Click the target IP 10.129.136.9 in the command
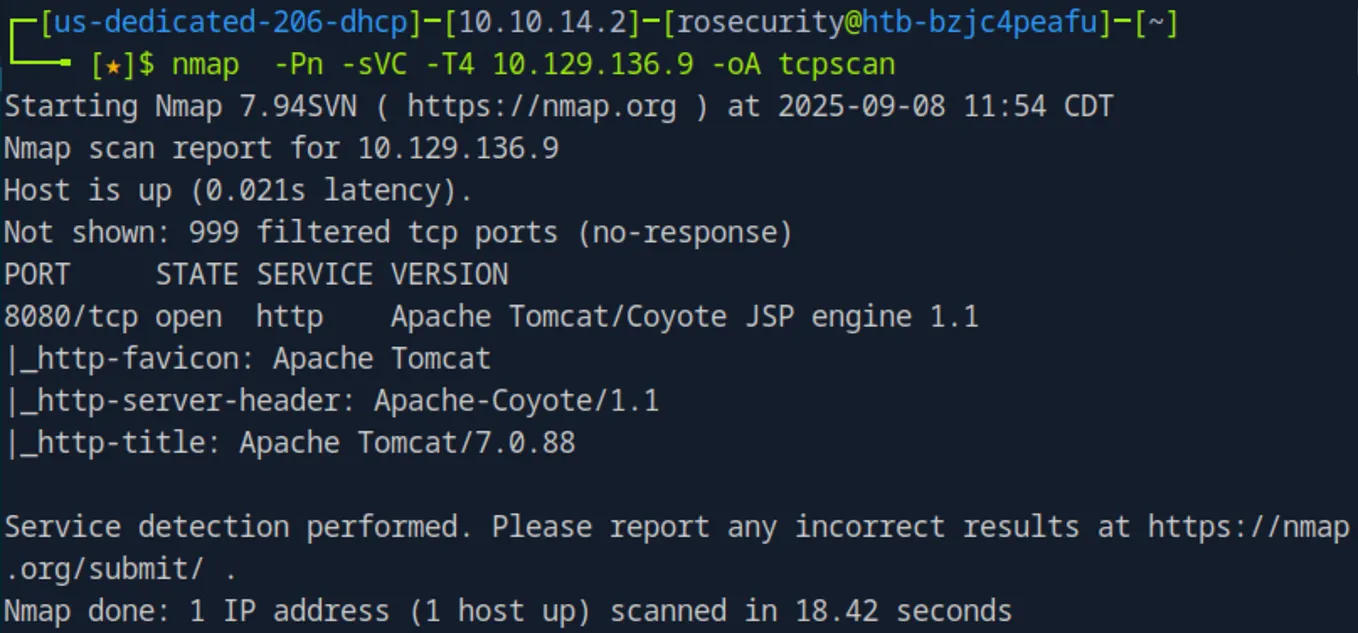The image size is (1358, 633). pyautogui.click(x=593, y=66)
